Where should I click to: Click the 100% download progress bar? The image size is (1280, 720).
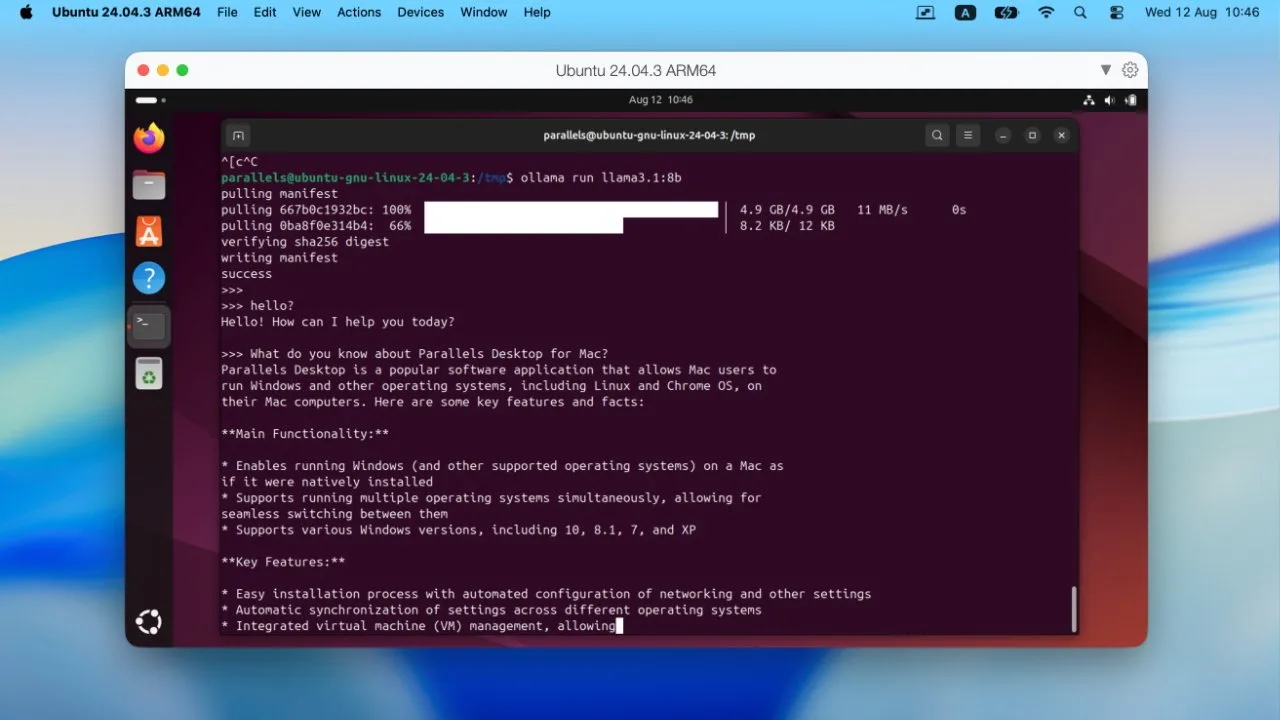(x=571, y=209)
